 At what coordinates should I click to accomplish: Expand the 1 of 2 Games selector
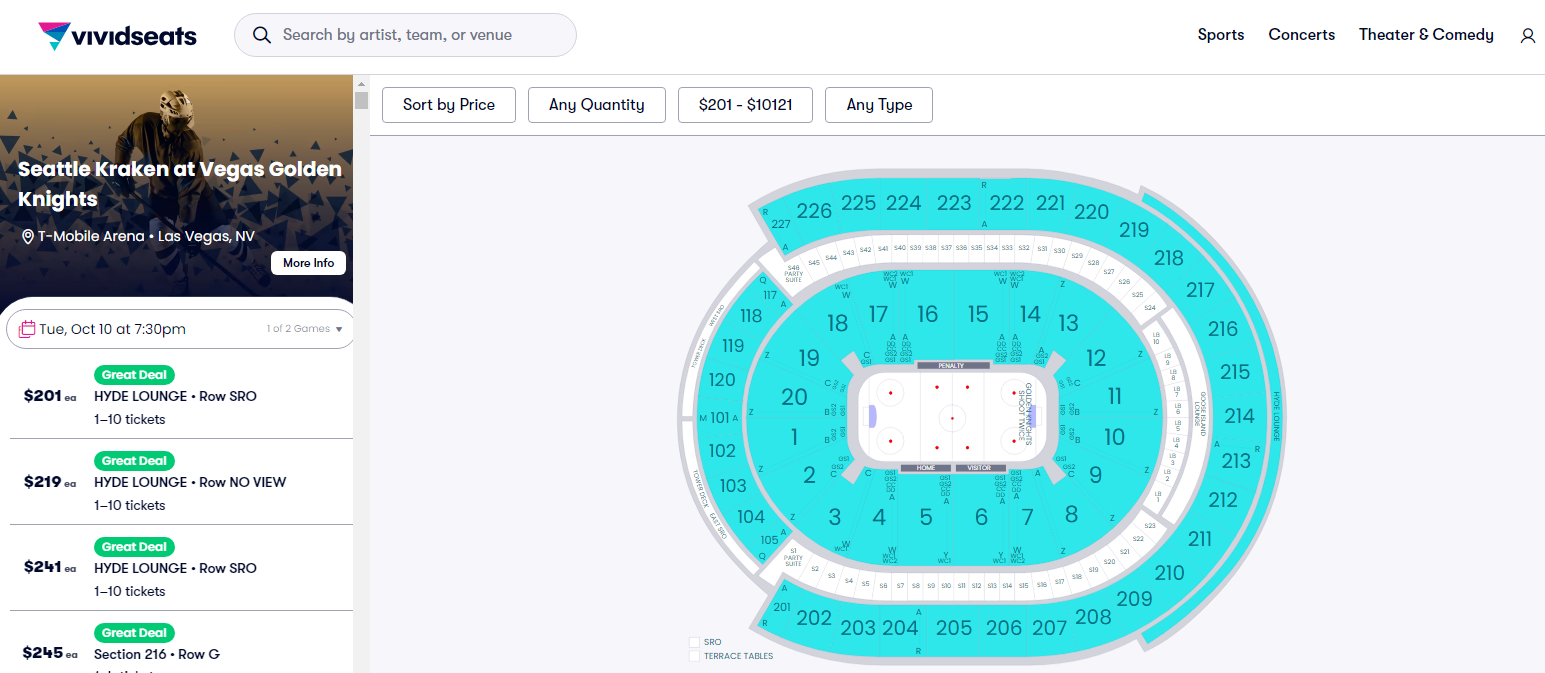pos(305,329)
